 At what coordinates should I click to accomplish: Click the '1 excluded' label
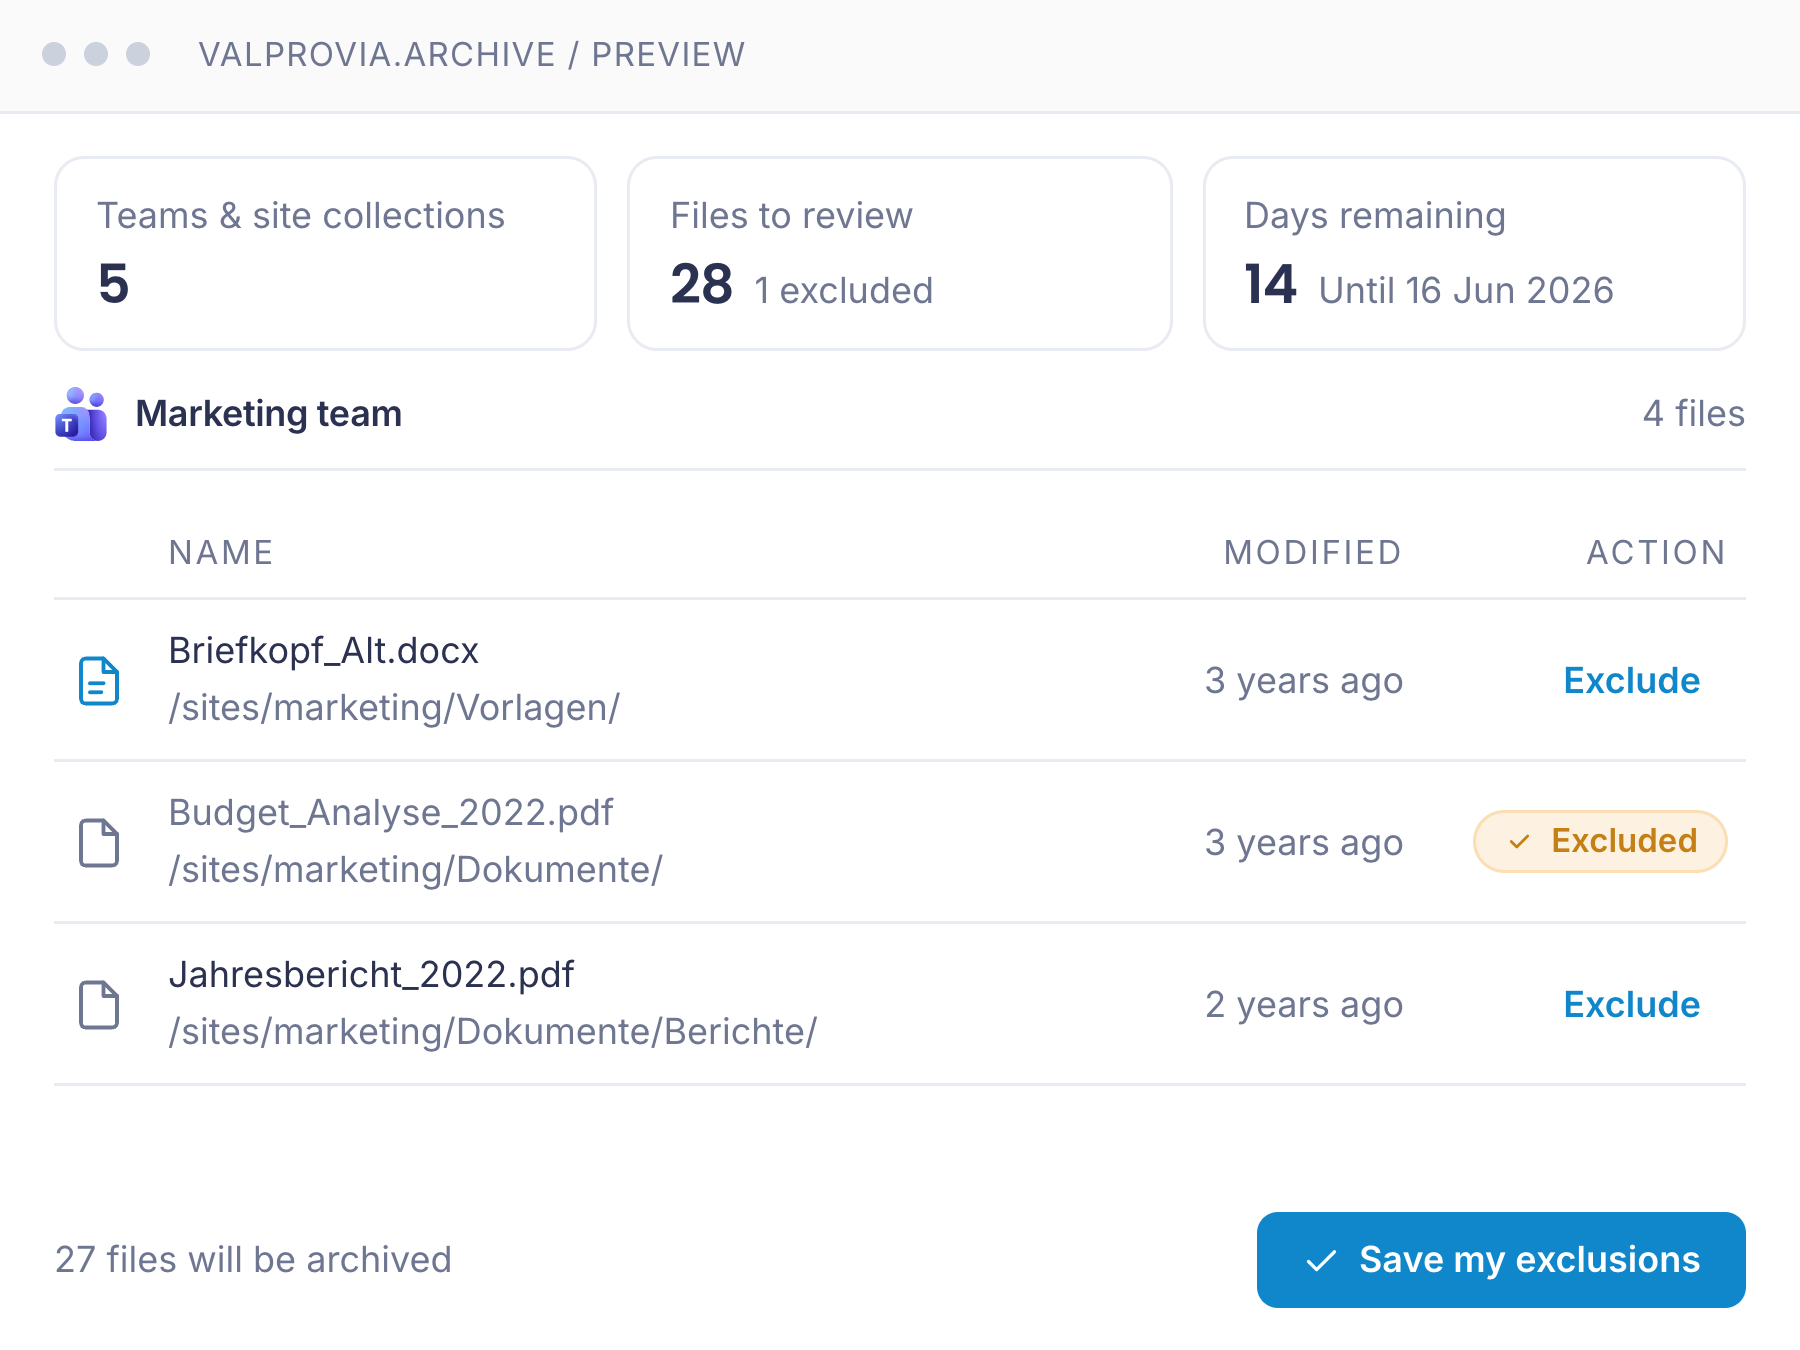pos(843,291)
